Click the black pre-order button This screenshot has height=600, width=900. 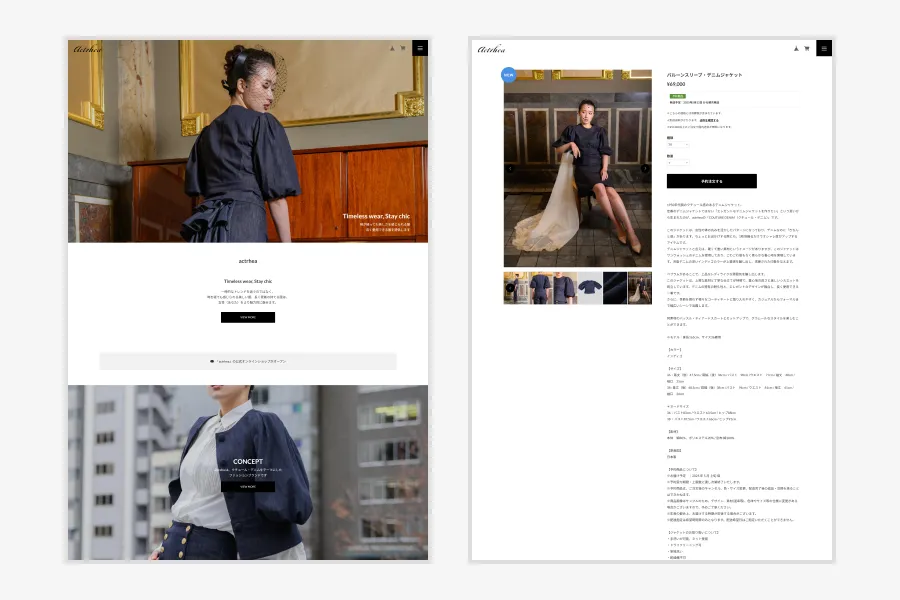tap(711, 181)
